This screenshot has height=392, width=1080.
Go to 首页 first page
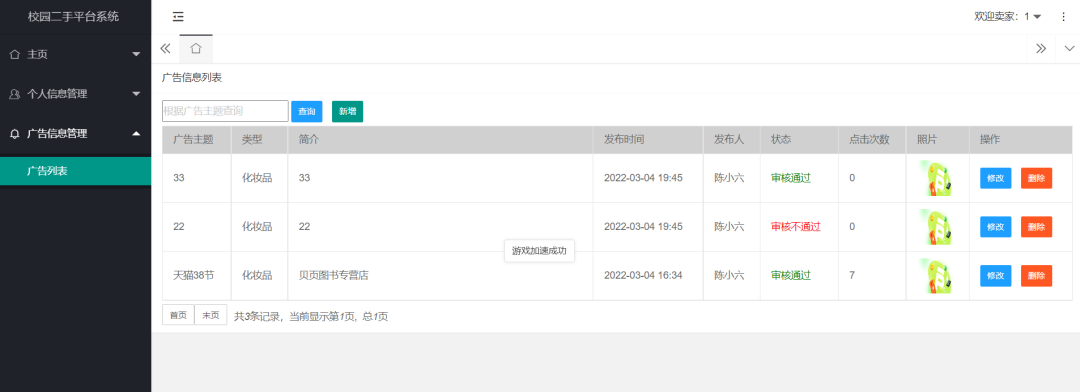(x=178, y=315)
